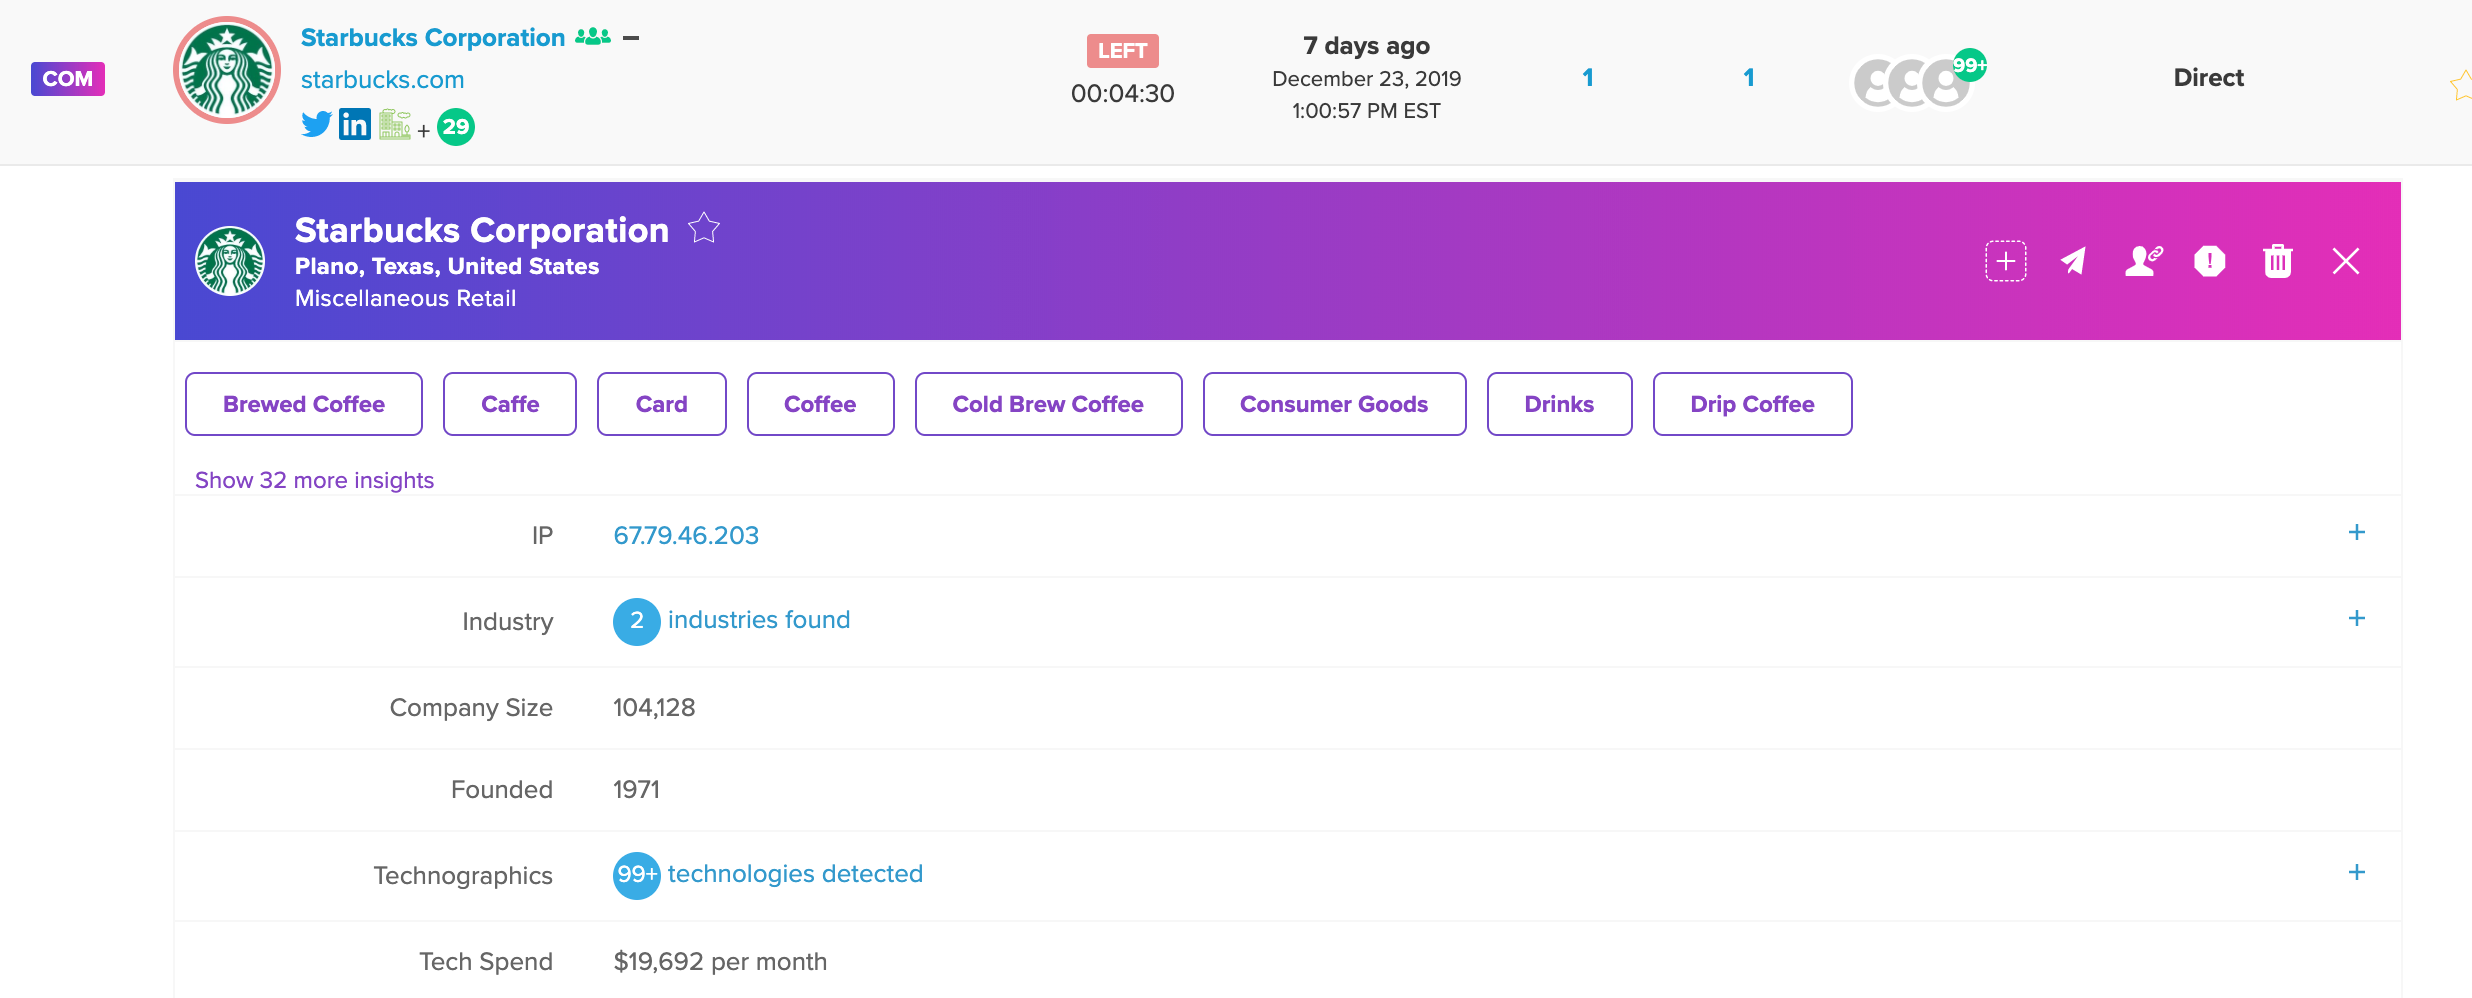This screenshot has height=998, width=2472.
Task: Select the Card insight tag
Action: [x=662, y=404]
